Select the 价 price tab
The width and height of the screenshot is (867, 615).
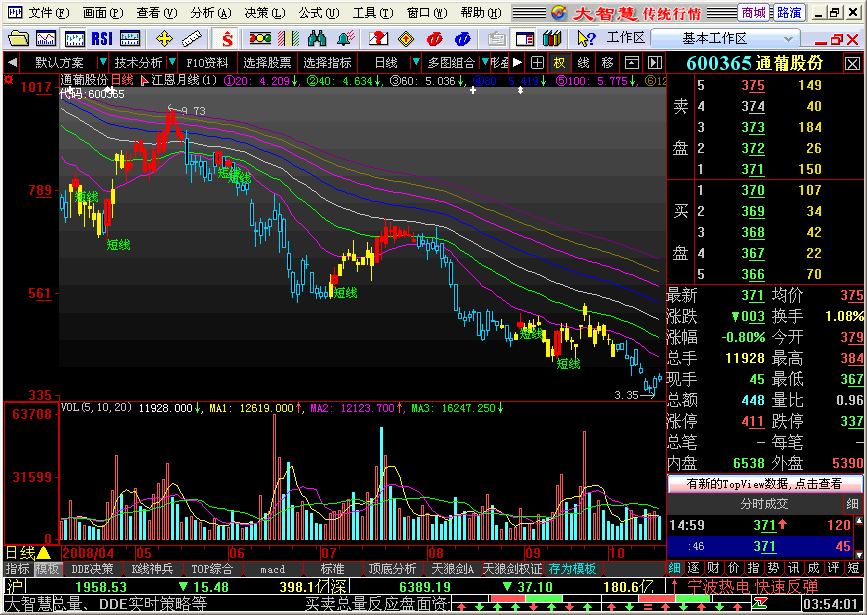point(733,568)
